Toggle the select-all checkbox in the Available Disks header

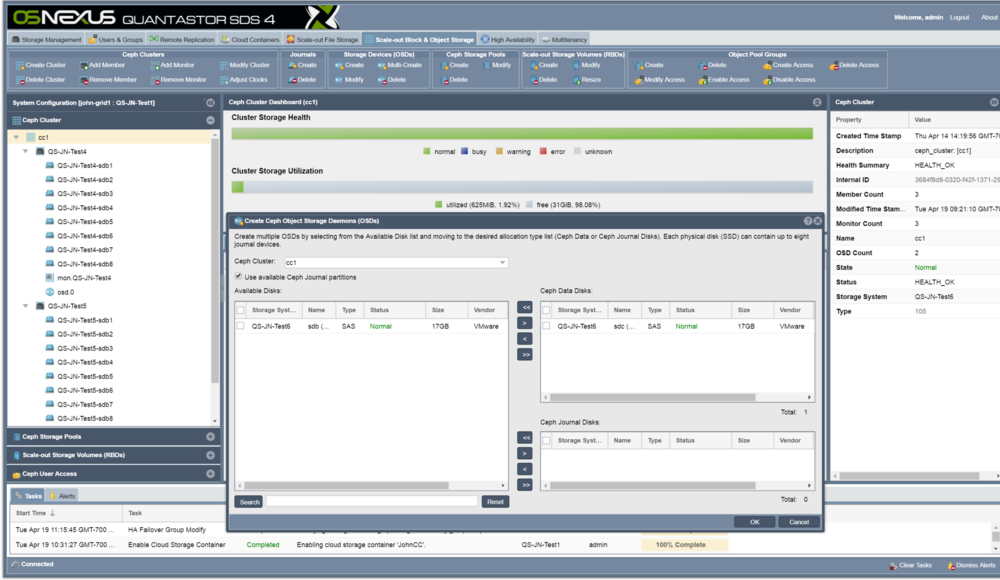240,310
